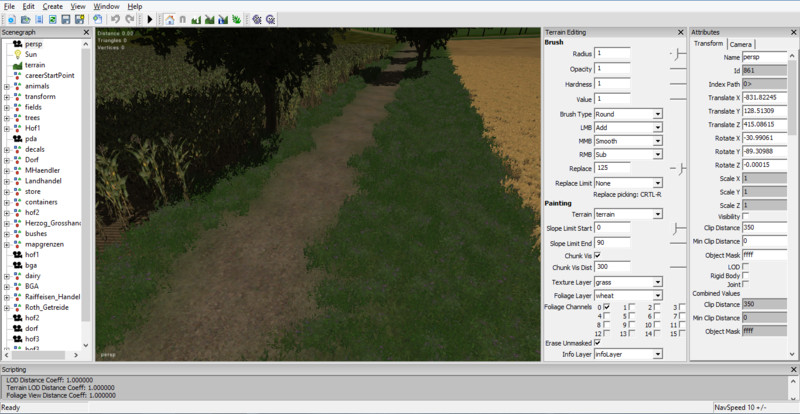Select the terrain info layer paint icon
Image resolution: width=800 pixels, height=414 pixels.
(223, 19)
